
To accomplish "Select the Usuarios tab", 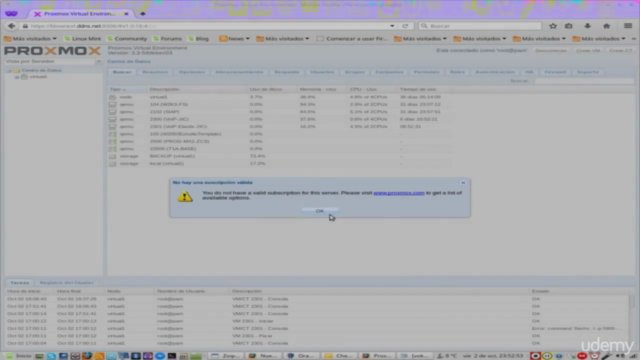I will [x=322, y=72].
